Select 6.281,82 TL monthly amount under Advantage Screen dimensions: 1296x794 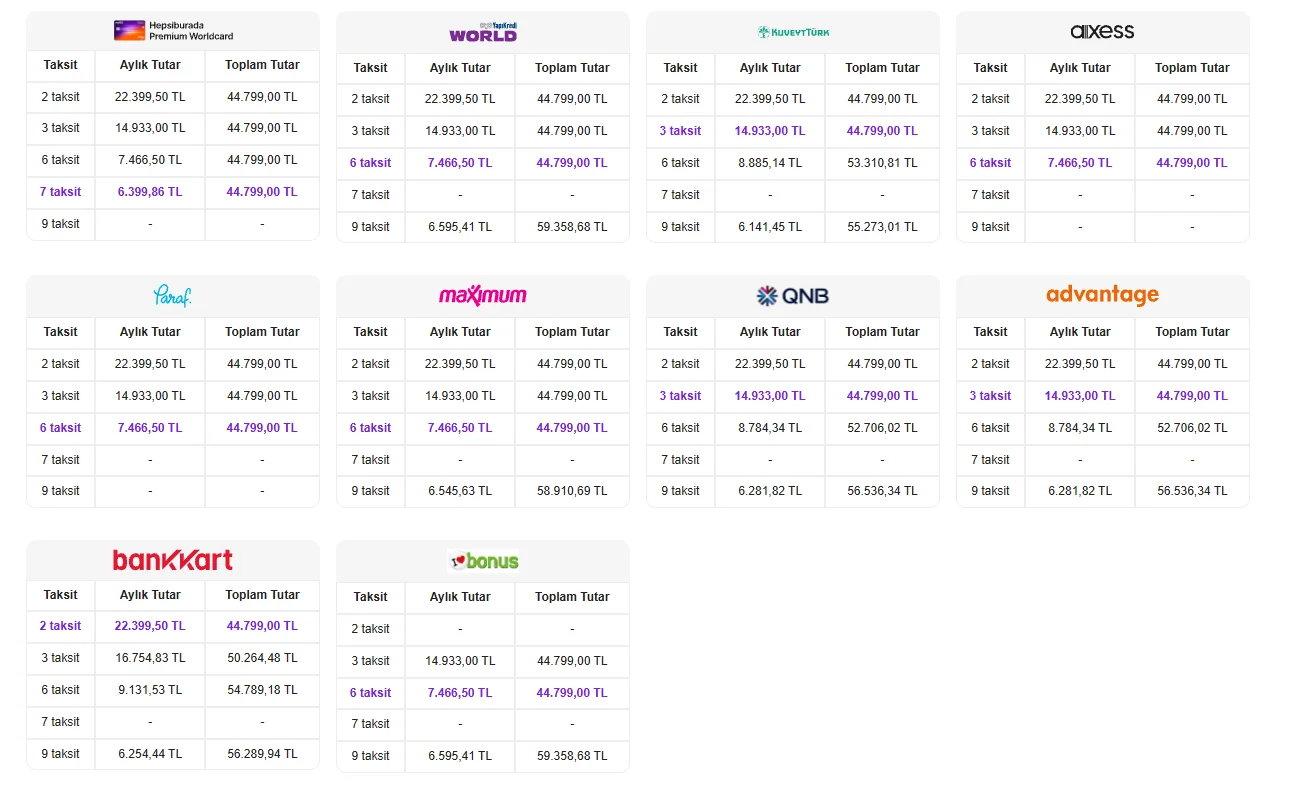point(1080,491)
